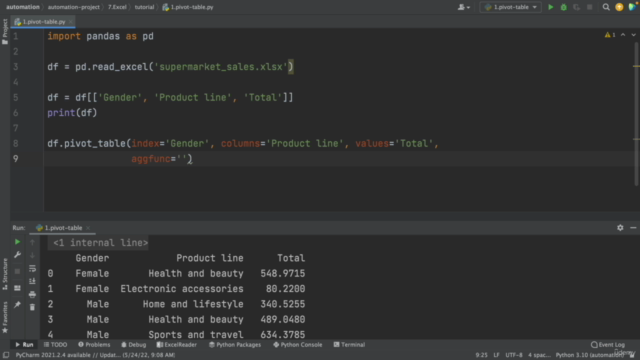Click '1.pivot-table.py' breadcrumb
Viewport: 640px width, 360px height.
pos(188,7)
